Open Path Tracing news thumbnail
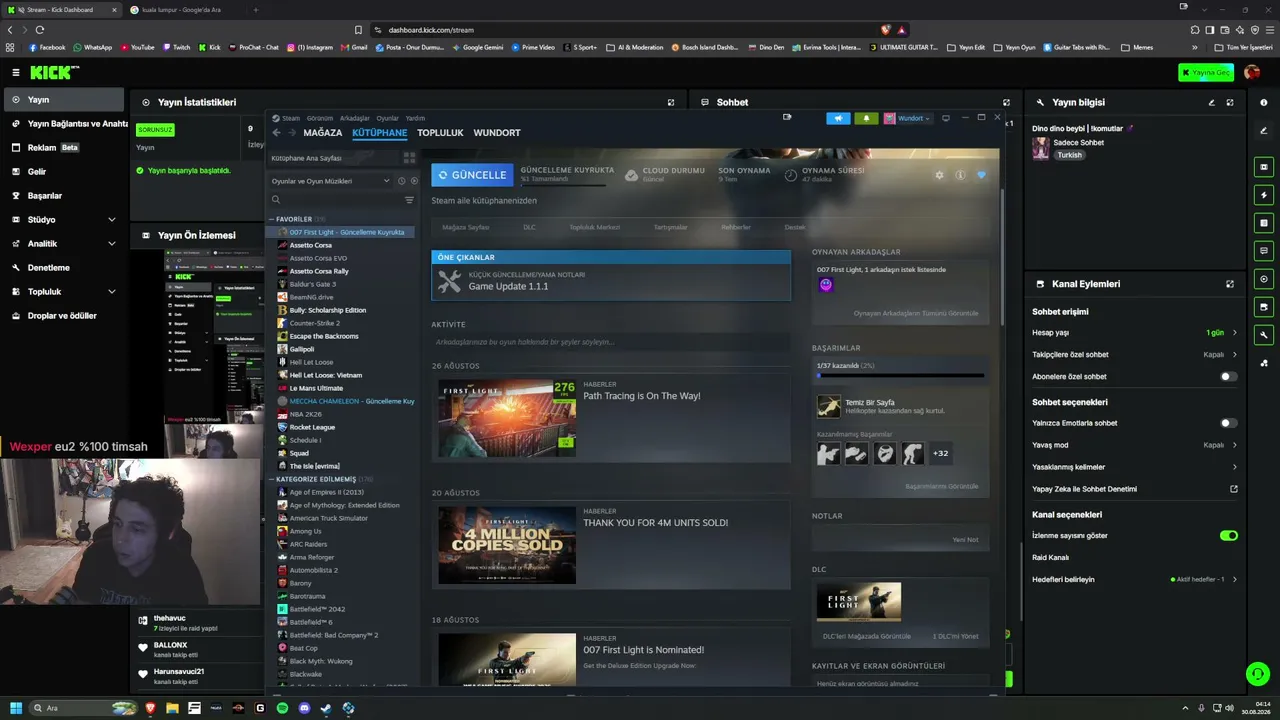1280x720 pixels. 507,418
